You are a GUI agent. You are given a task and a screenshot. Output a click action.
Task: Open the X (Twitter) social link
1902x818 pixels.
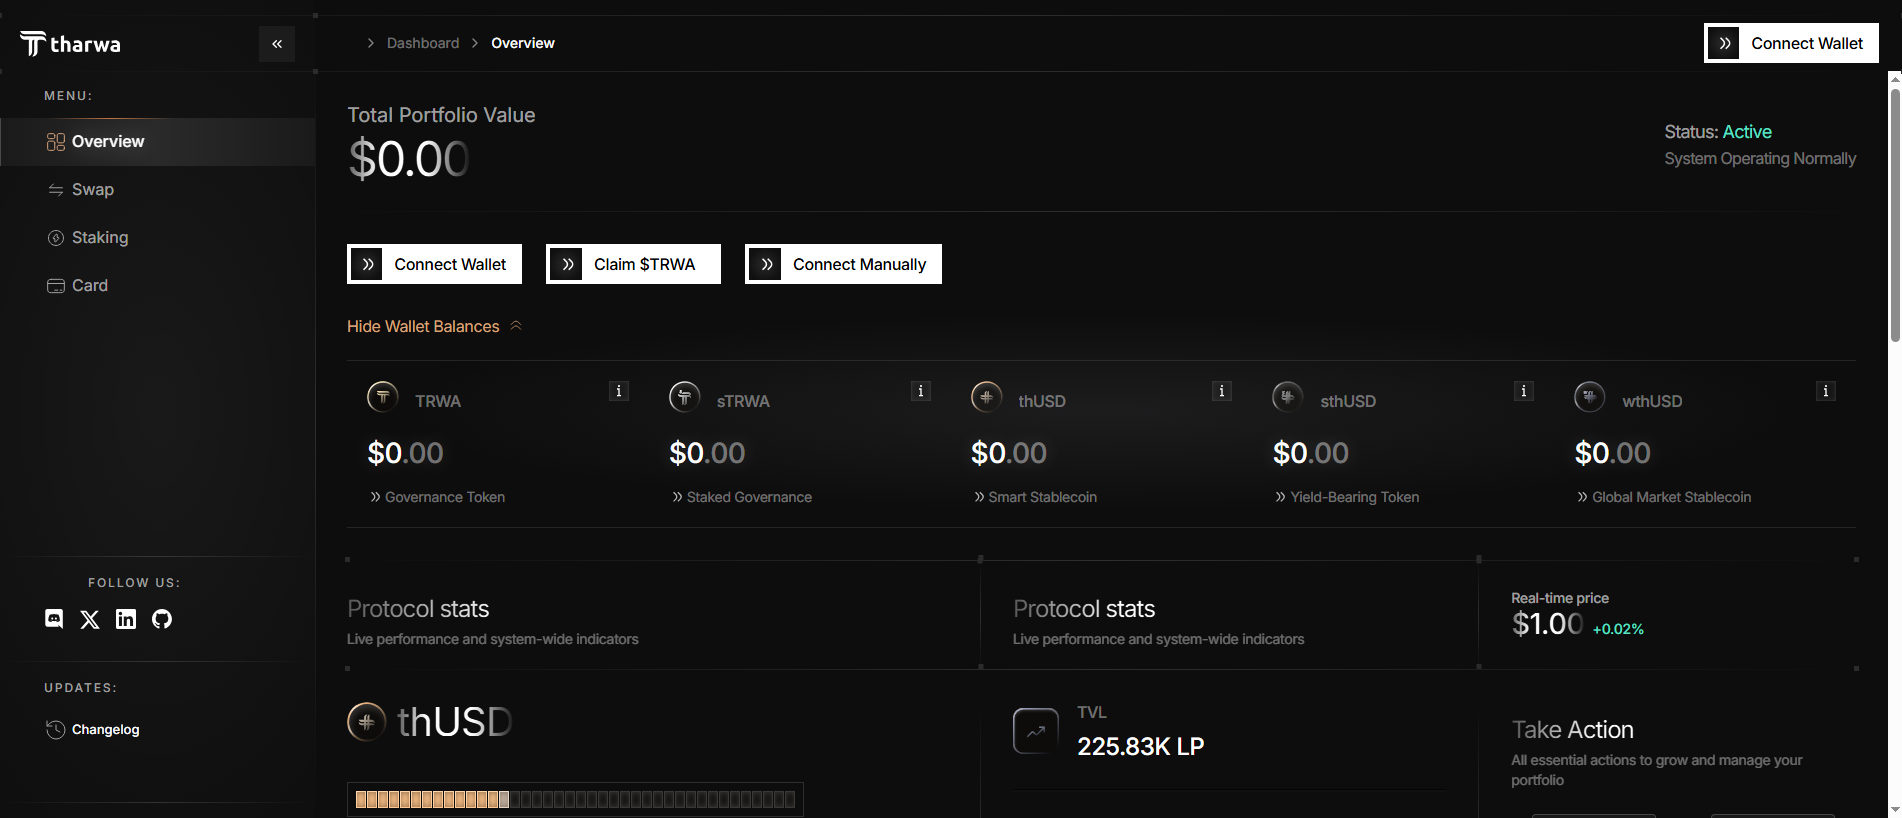pos(90,619)
